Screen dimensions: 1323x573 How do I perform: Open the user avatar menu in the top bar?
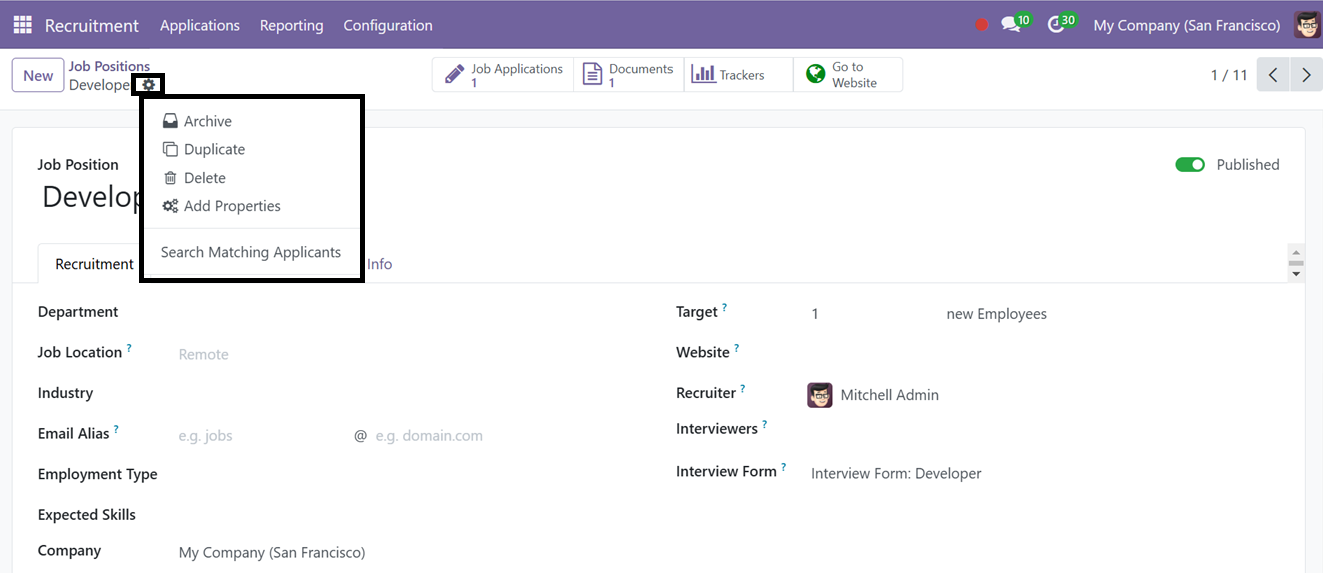[1307, 25]
